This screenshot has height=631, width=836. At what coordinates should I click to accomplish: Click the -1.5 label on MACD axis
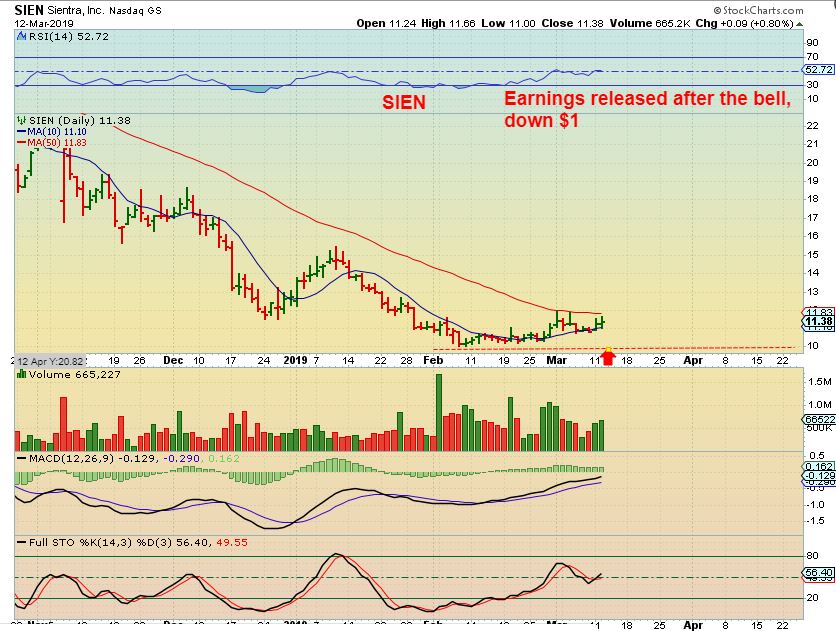pos(816,521)
